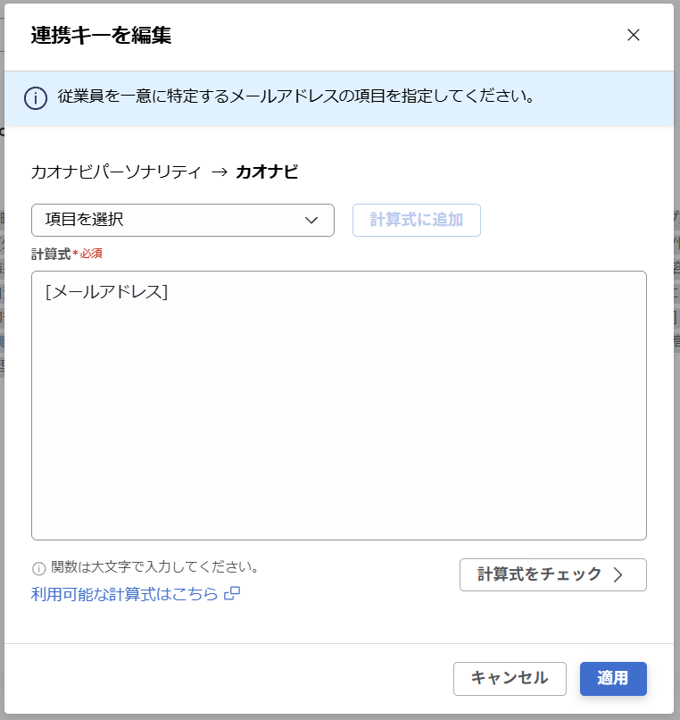Close the 連携キーを編集 dialog with X
The width and height of the screenshot is (680, 720).
[x=633, y=35]
